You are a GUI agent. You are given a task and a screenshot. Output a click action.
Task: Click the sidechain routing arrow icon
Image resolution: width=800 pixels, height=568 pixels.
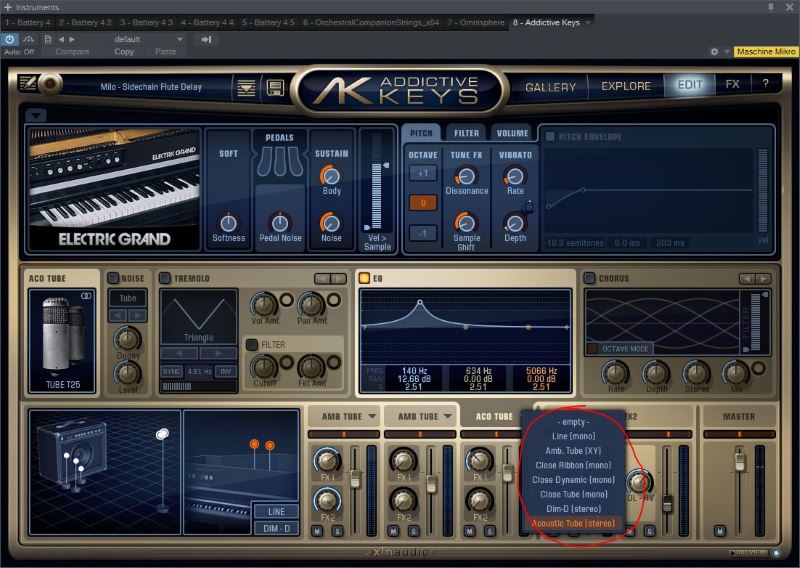[206, 39]
